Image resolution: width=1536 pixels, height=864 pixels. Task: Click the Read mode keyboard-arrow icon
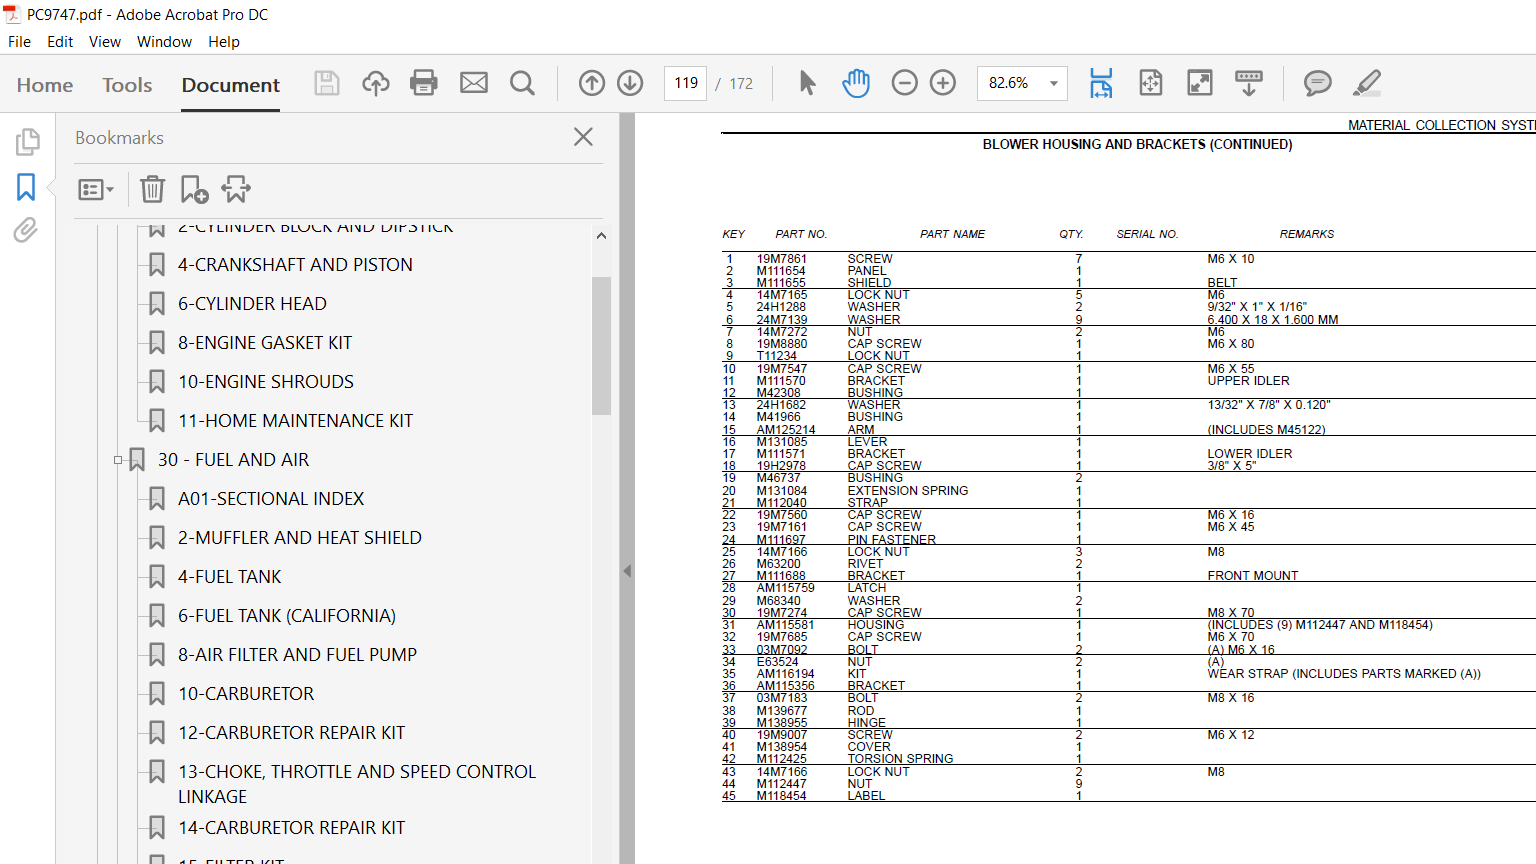click(1249, 83)
